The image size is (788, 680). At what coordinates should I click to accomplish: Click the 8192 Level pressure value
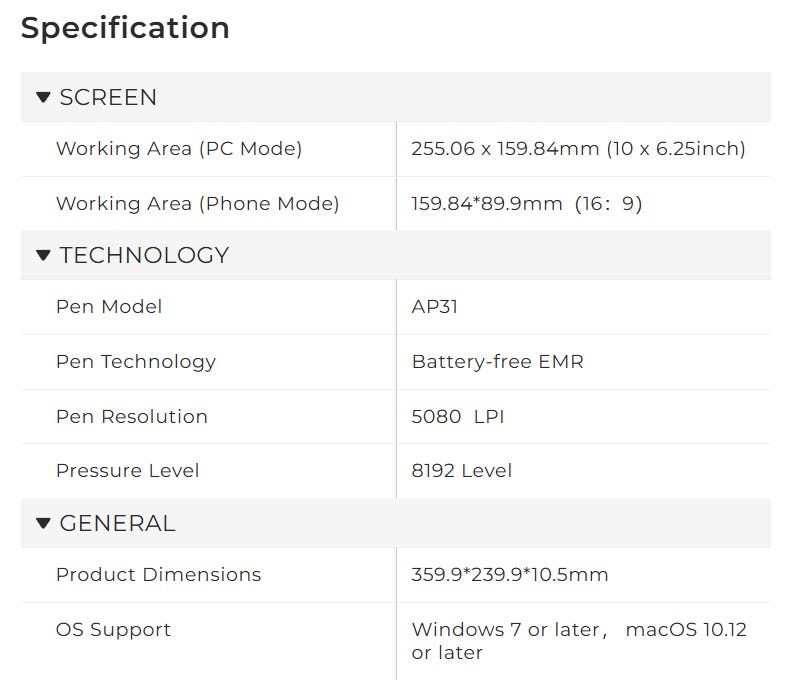461,470
